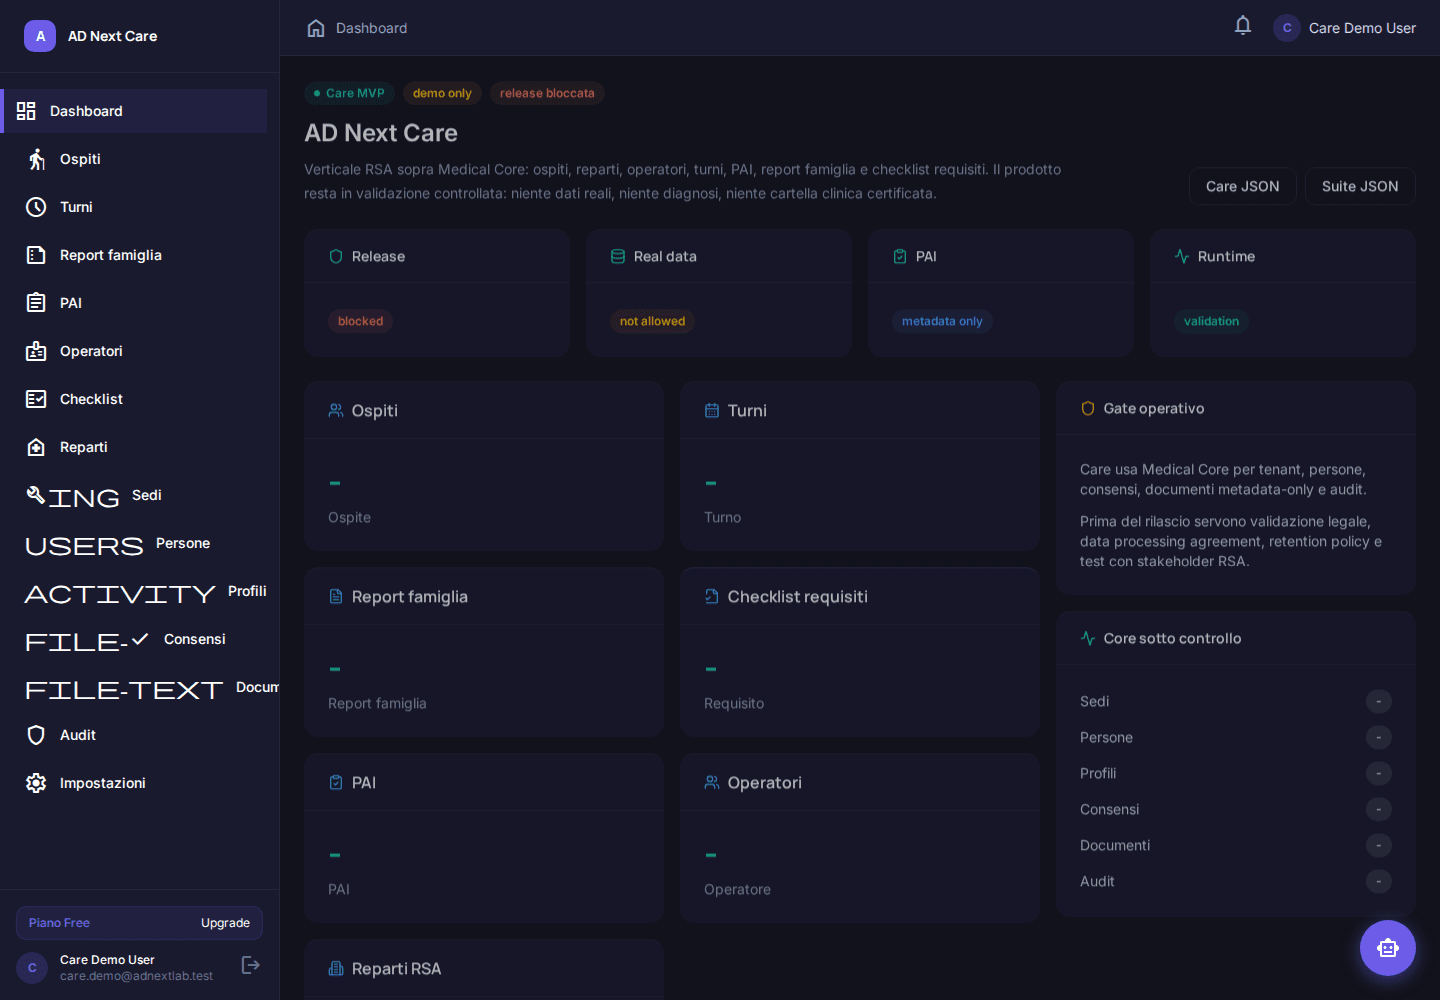
Task: Click care.demo@adnextlab.test email text
Action: tap(136, 976)
